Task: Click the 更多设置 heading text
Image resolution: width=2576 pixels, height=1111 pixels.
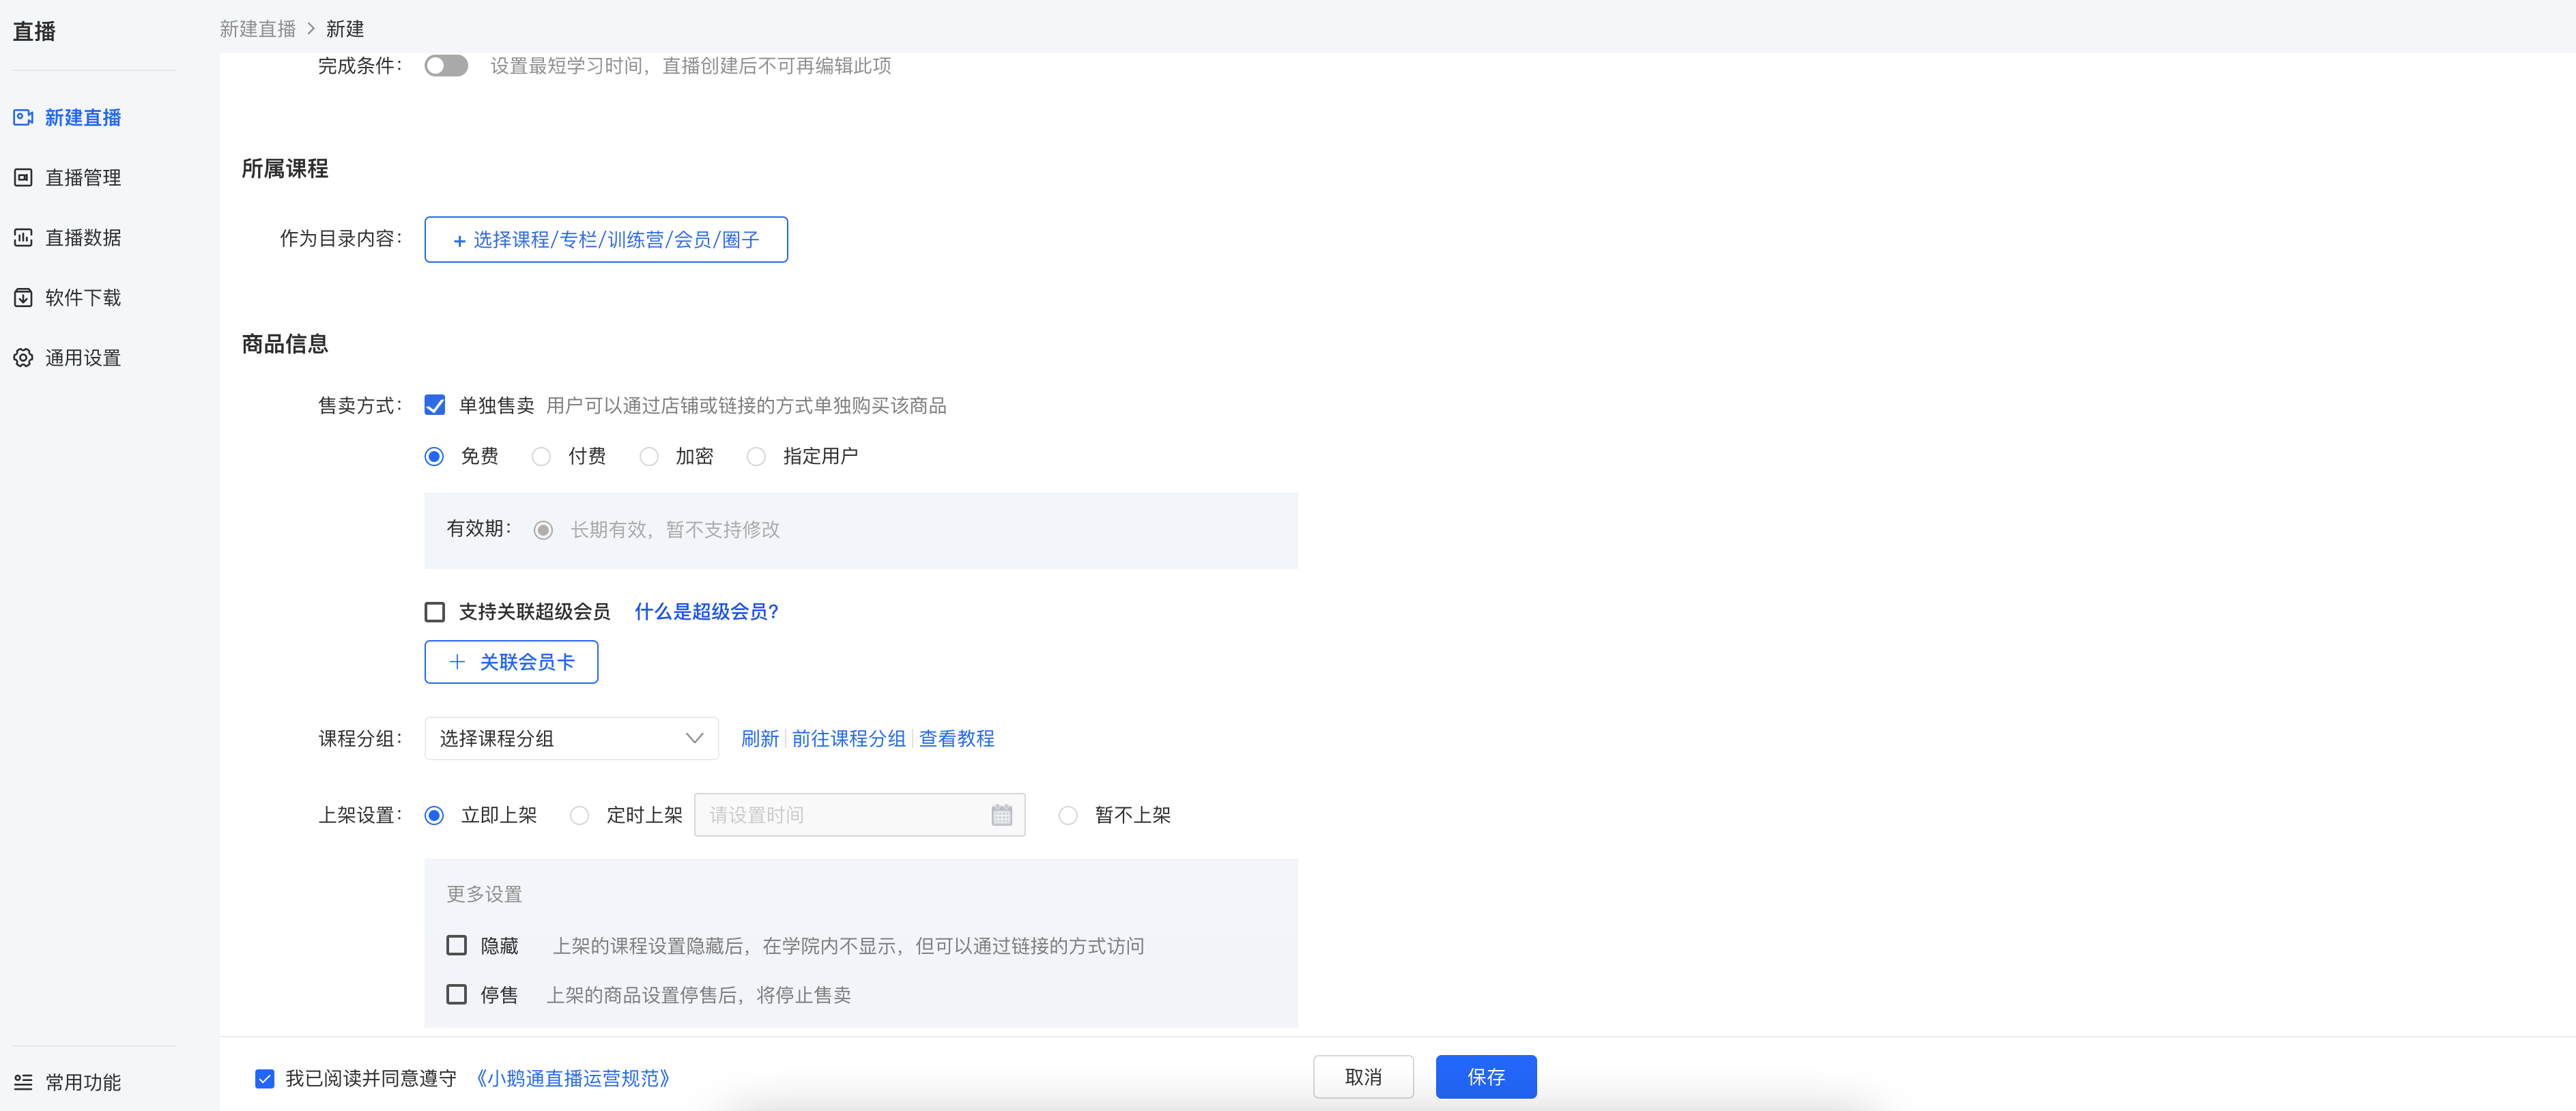Action: (x=484, y=894)
